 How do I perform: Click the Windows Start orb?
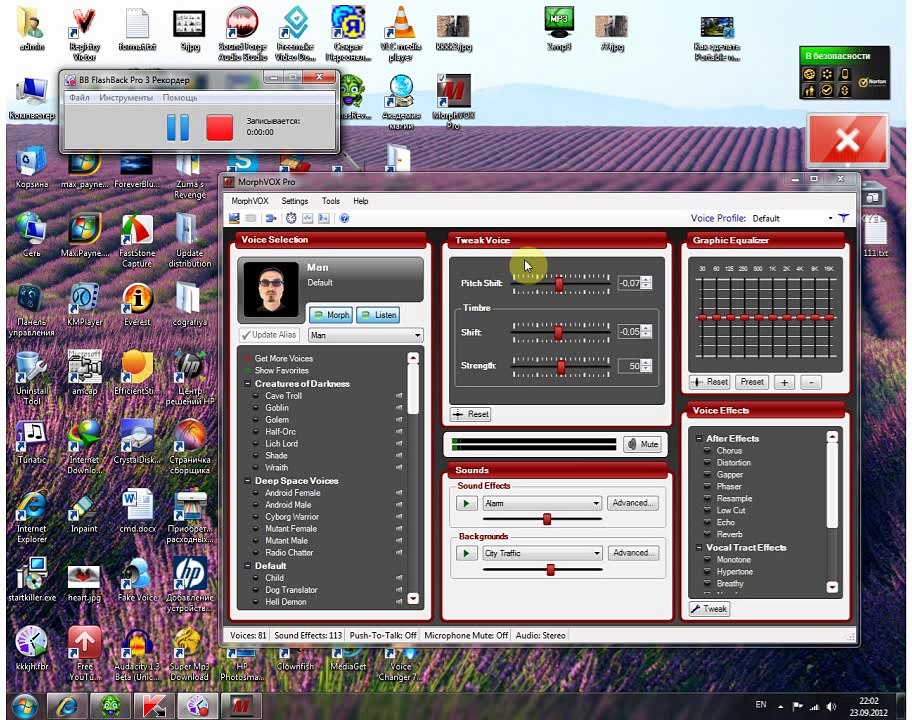pos(23,706)
